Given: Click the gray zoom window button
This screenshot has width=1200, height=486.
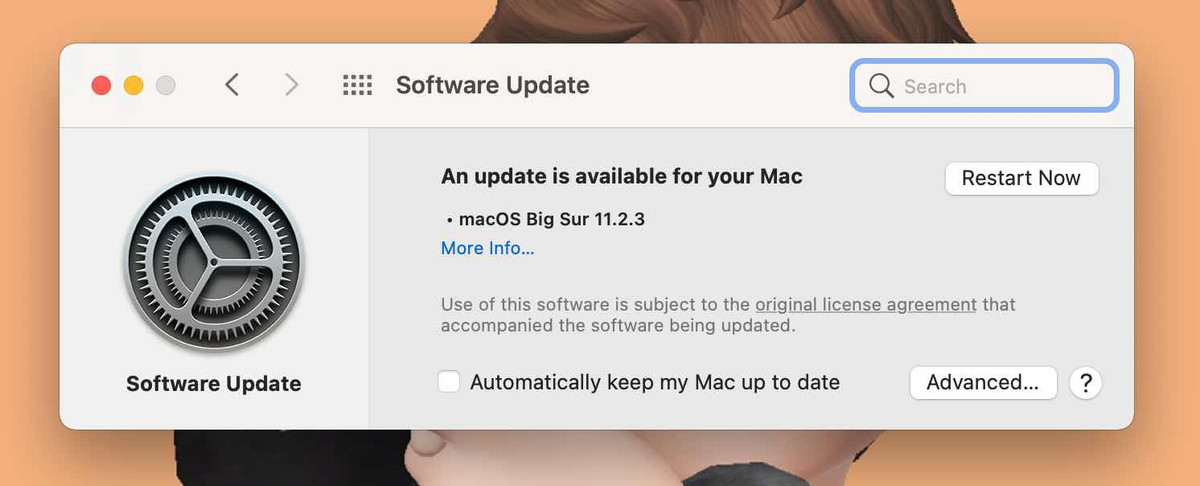Looking at the screenshot, I should point(165,86).
